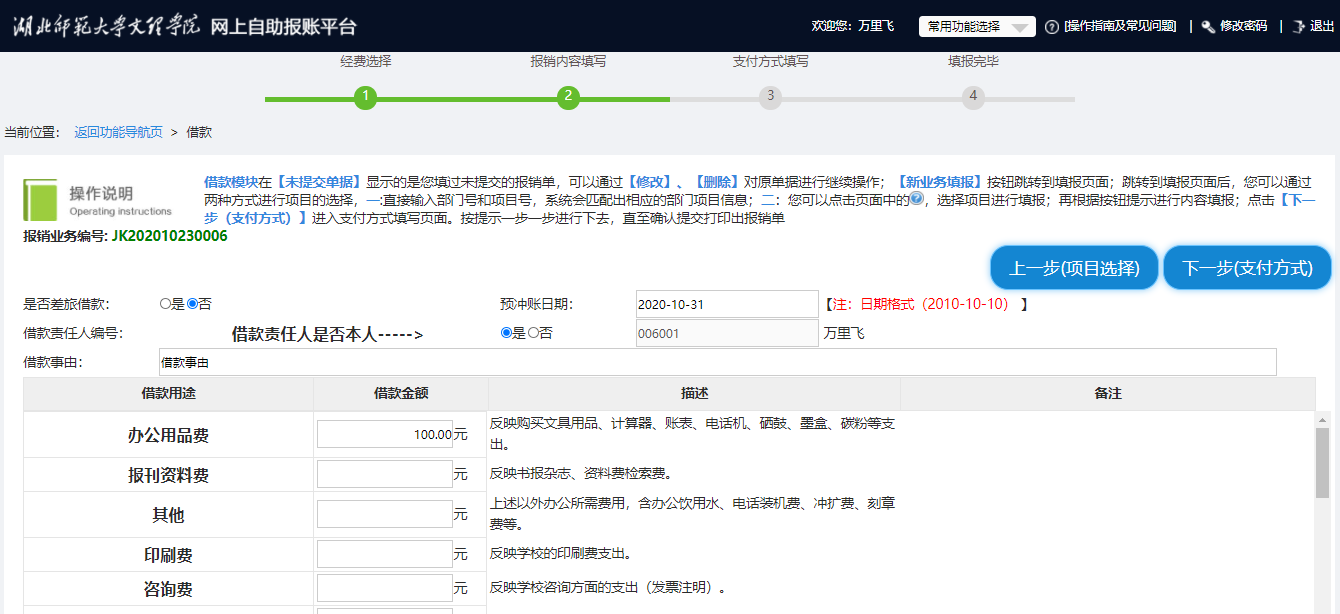The height and width of the screenshot is (614, 1340).
Task: Click step 3 circle for 支付方式填写
Action: (770, 97)
